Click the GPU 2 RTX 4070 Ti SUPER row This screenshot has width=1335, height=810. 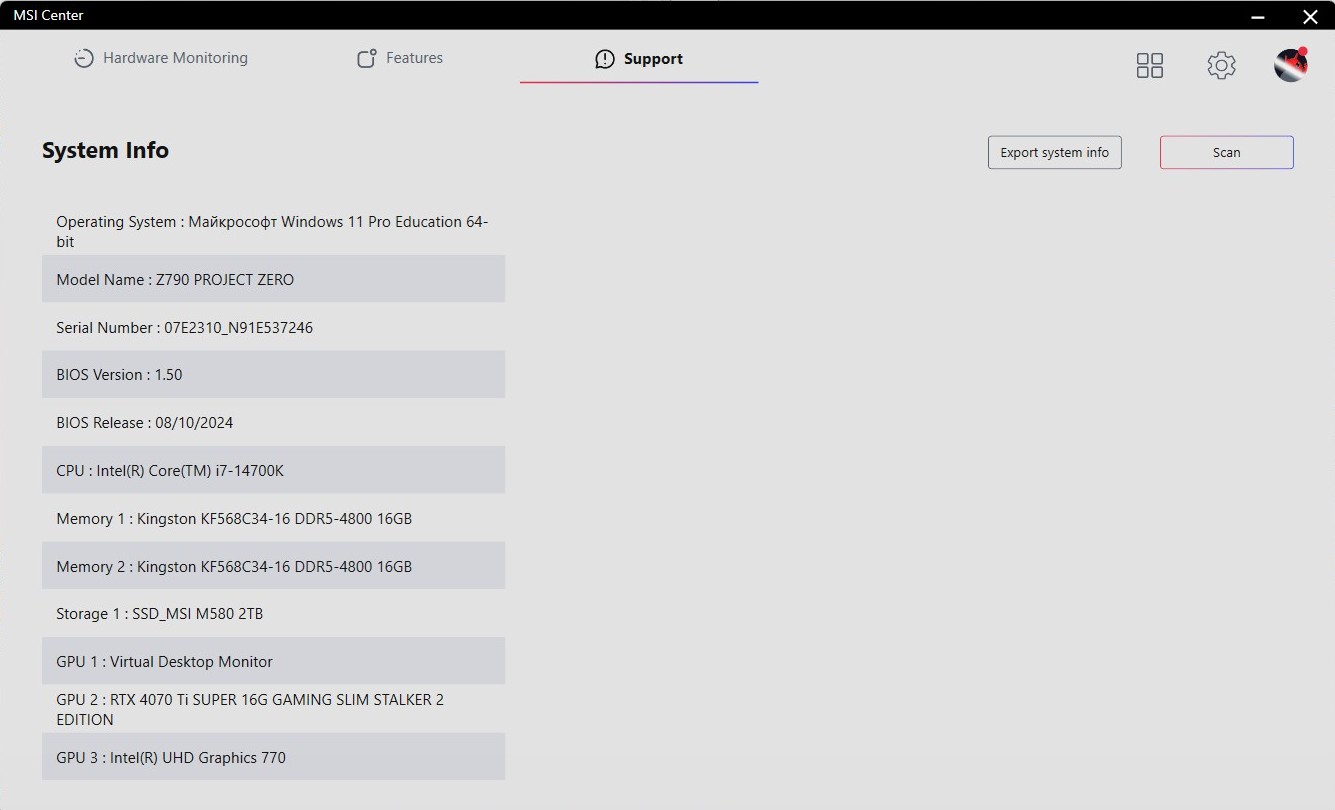pyautogui.click(x=273, y=709)
